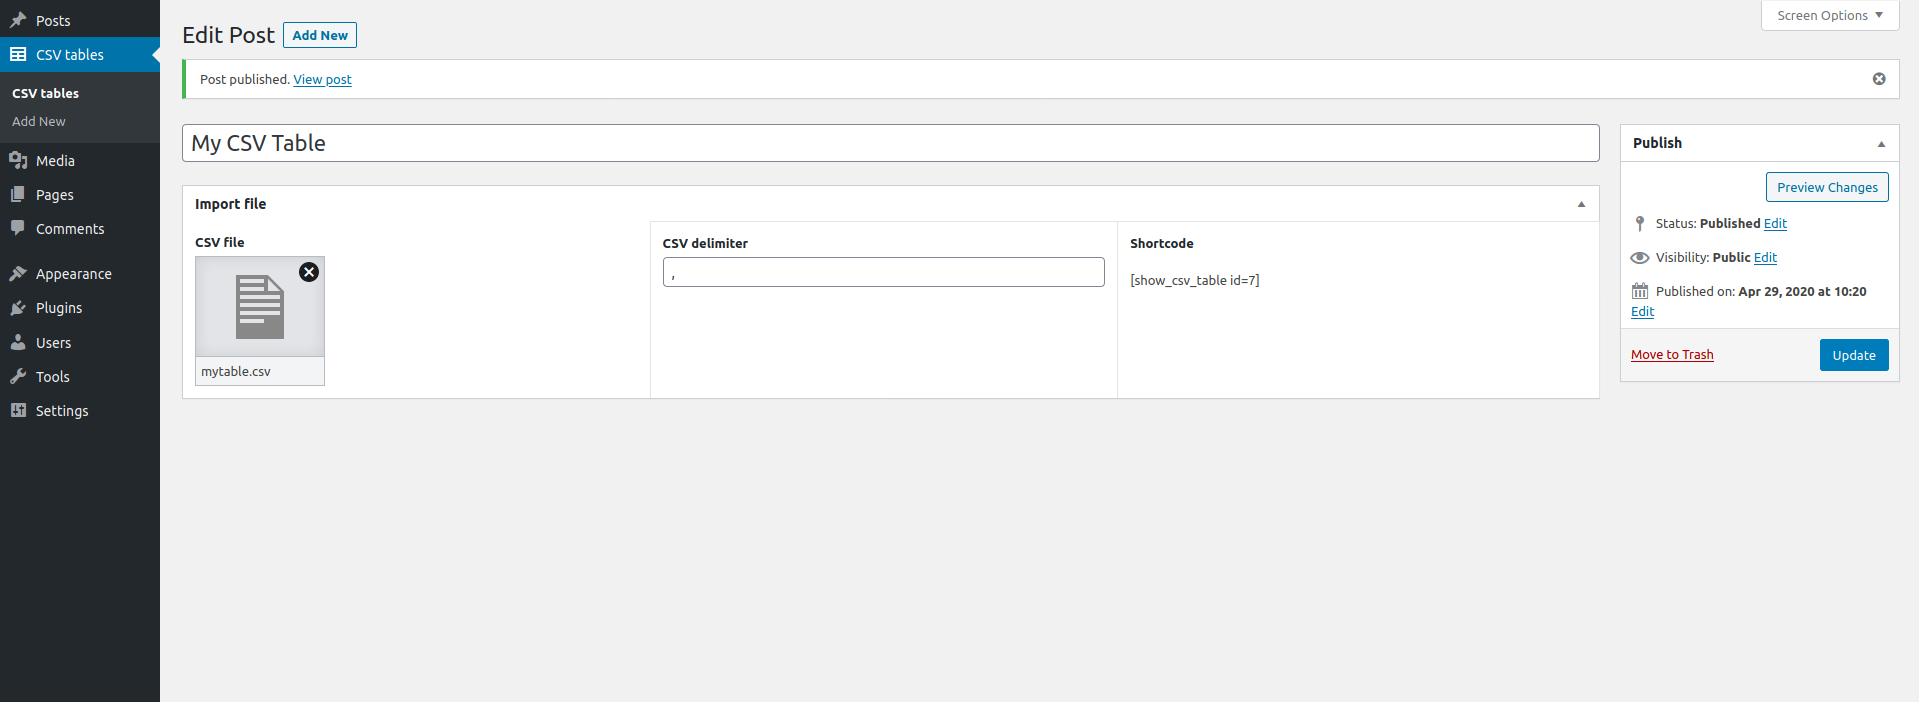Image resolution: width=1919 pixels, height=702 pixels.
Task: Select the CSV tables submenu item
Action: point(45,93)
